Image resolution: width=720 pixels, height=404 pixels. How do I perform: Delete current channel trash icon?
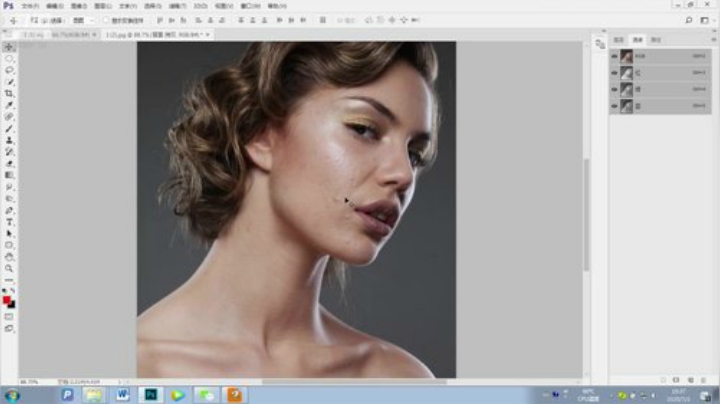pos(703,380)
